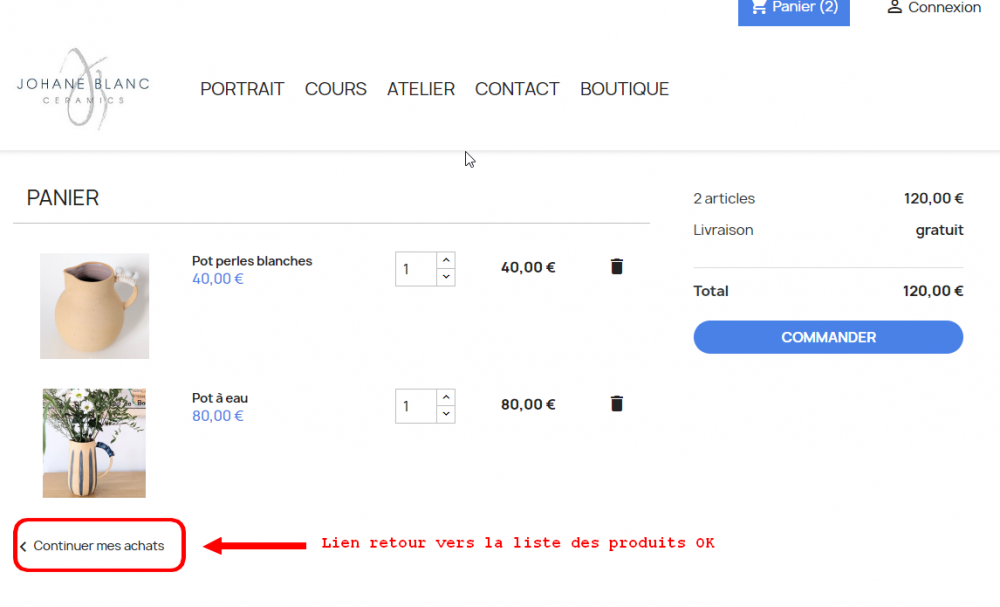This screenshot has height=607, width=1000.
Task: Click the COMMANDER button
Action: [x=828, y=337]
